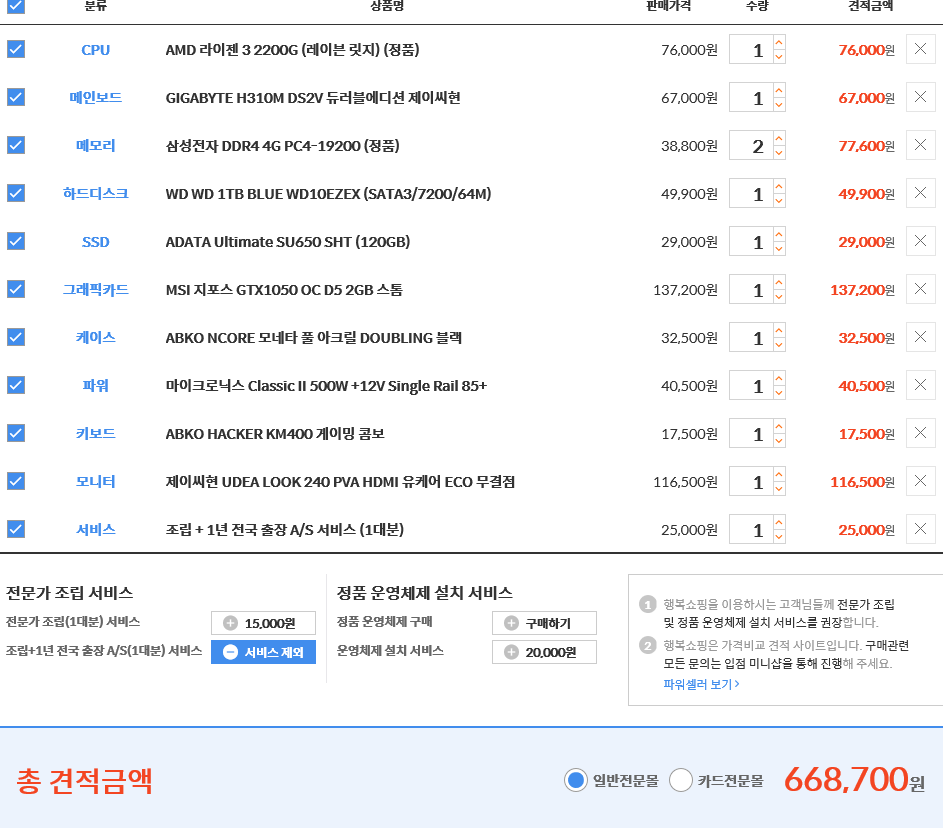This screenshot has width=943, height=828.
Task: Open the 모니터 category link
Action: coord(96,482)
